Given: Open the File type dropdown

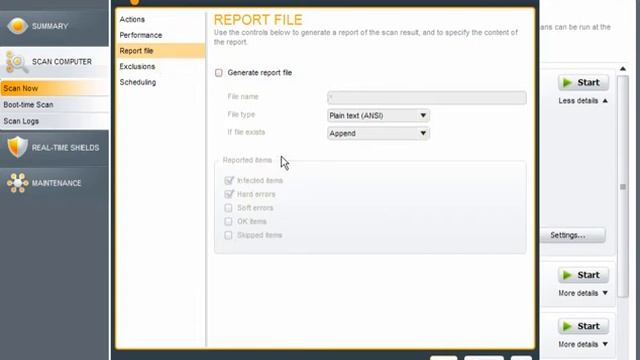Looking at the screenshot, I should coord(378,116).
